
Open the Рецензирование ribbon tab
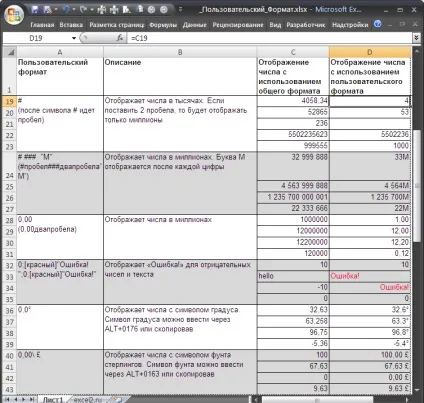pos(238,25)
